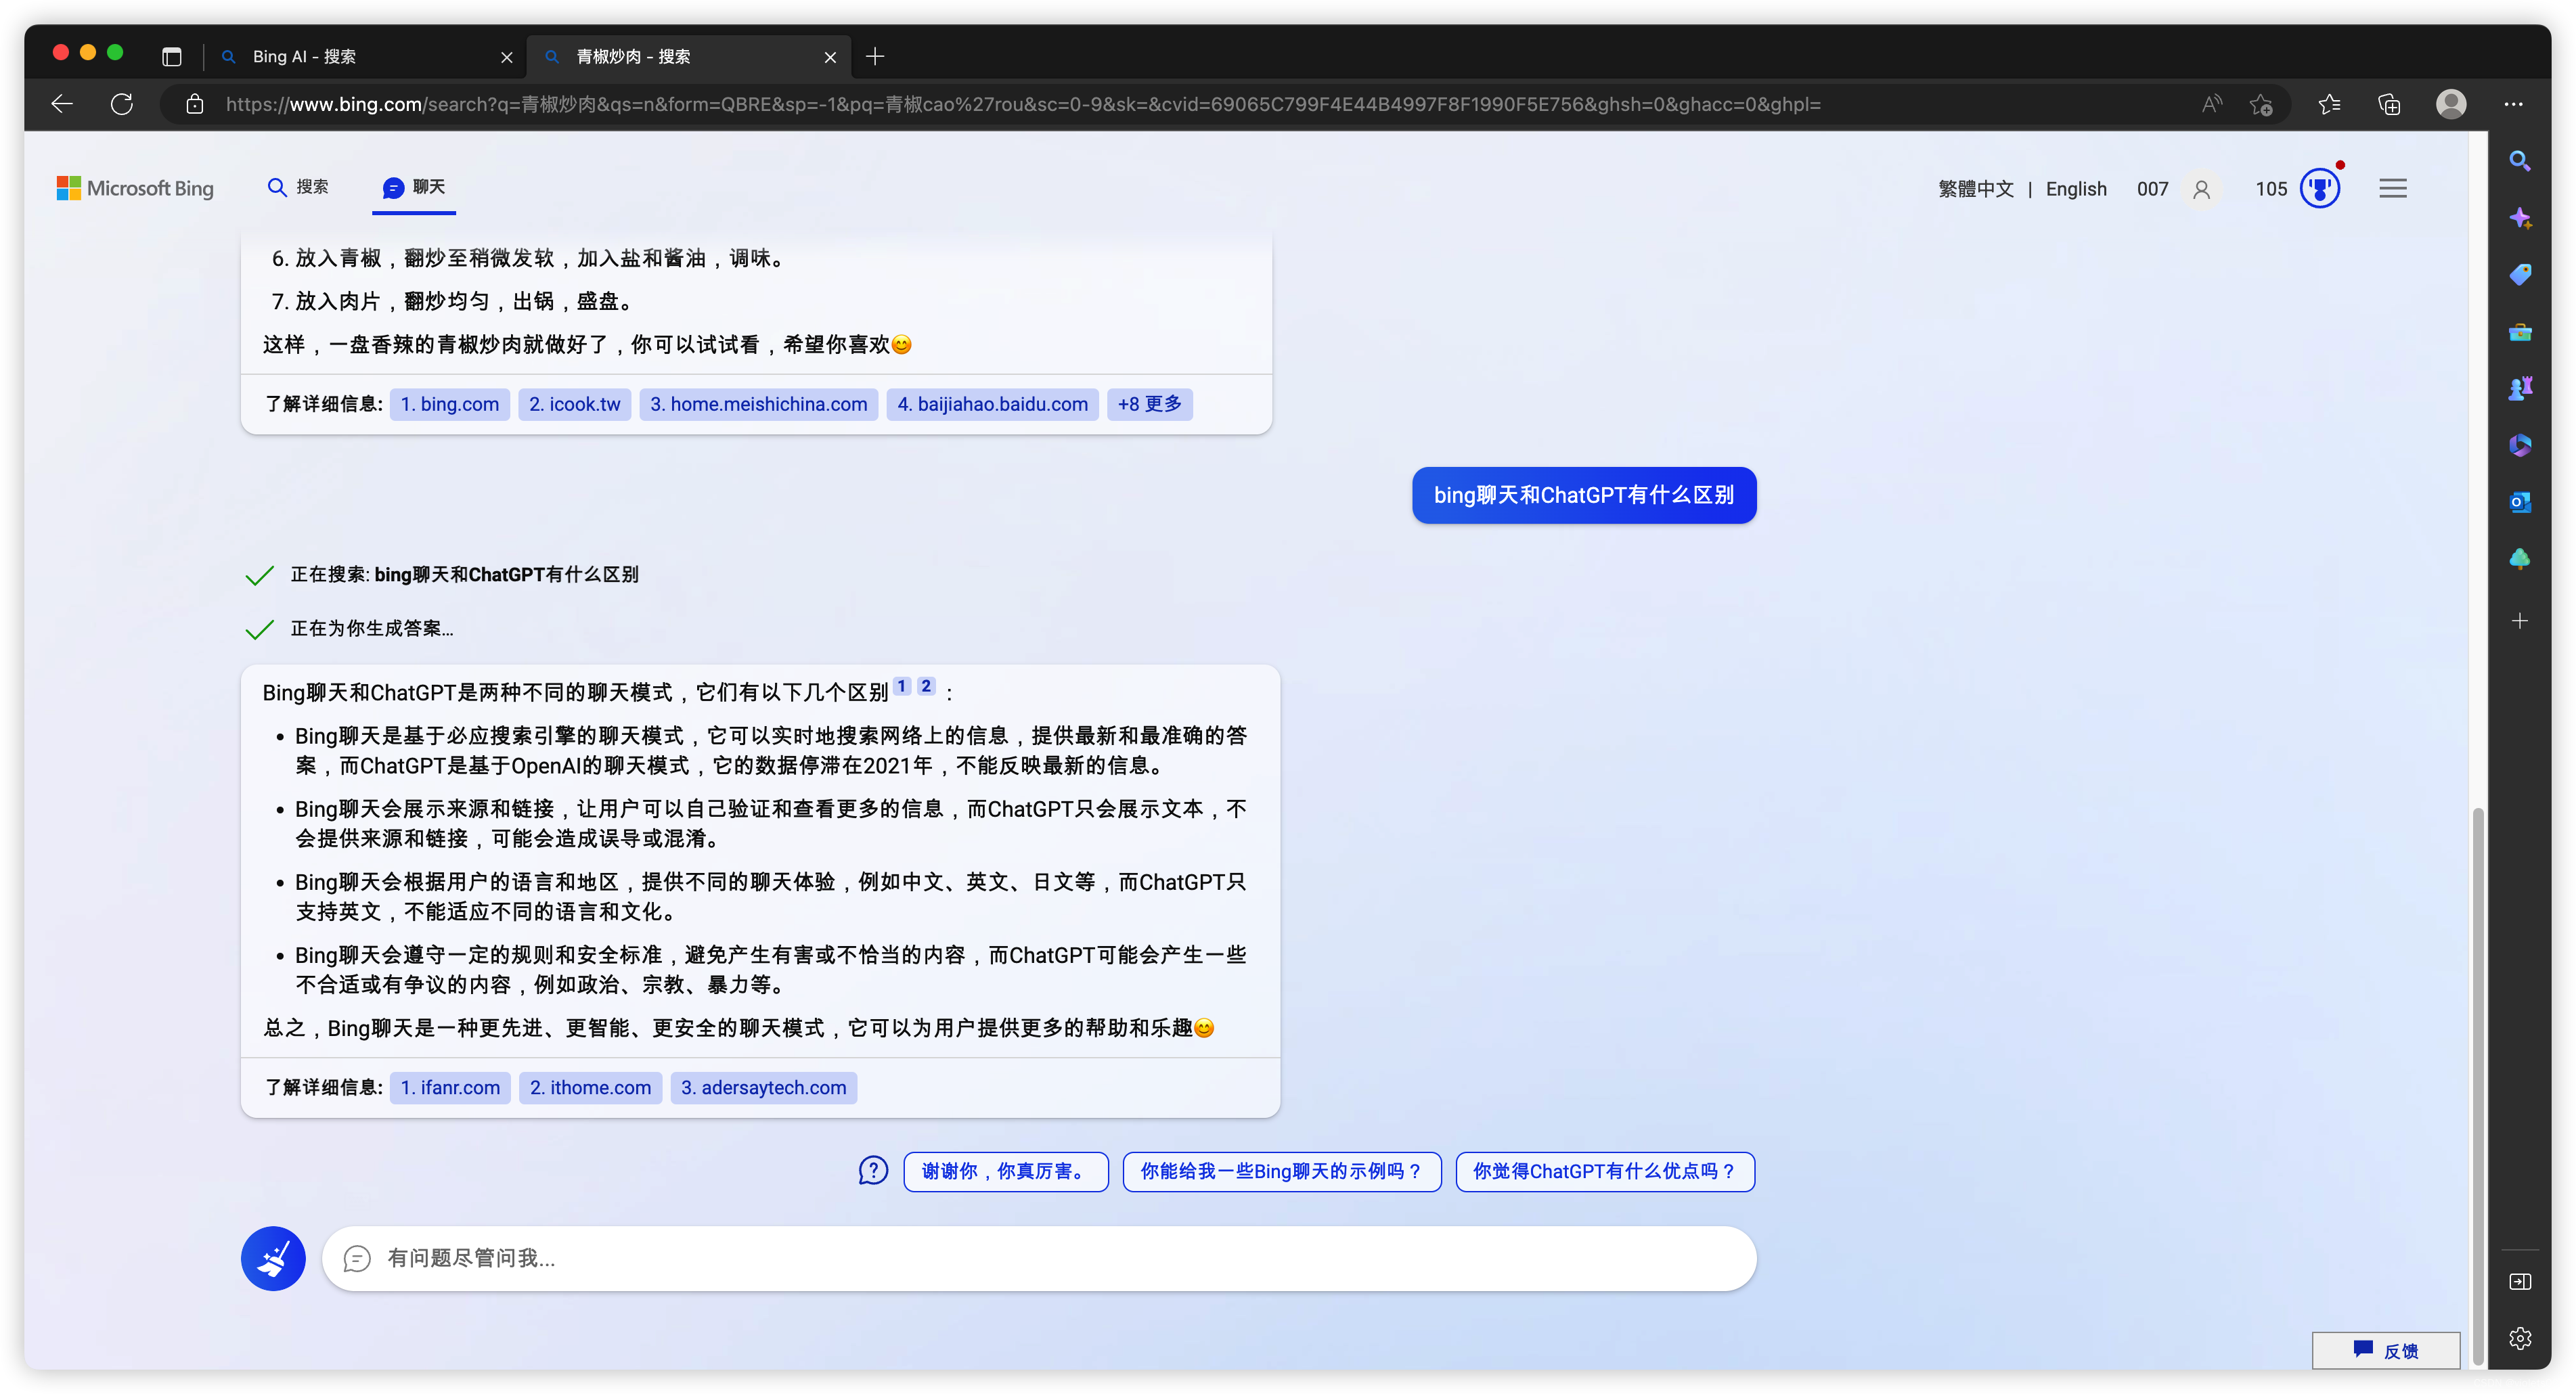Click the suggestions question mark icon

click(x=873, y=1171)
